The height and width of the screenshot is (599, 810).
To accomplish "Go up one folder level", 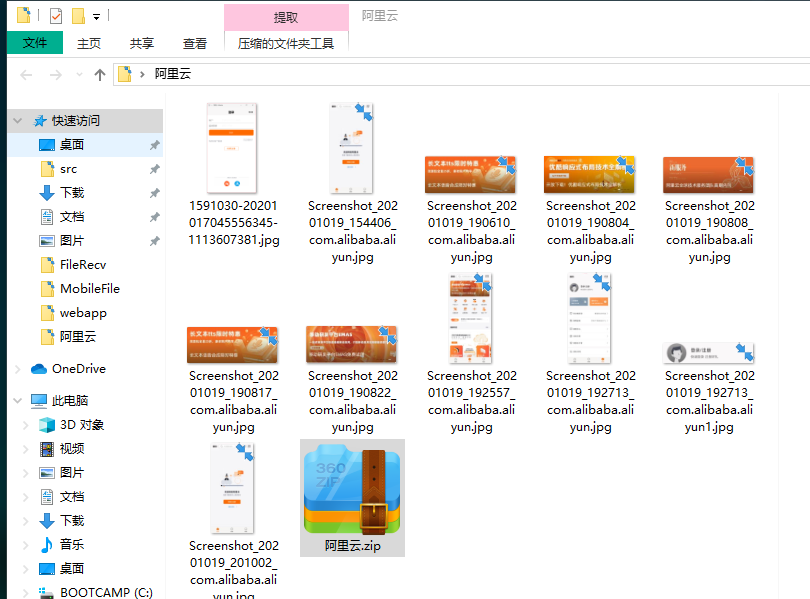I will pyautogui.click(x=100, y=75).
